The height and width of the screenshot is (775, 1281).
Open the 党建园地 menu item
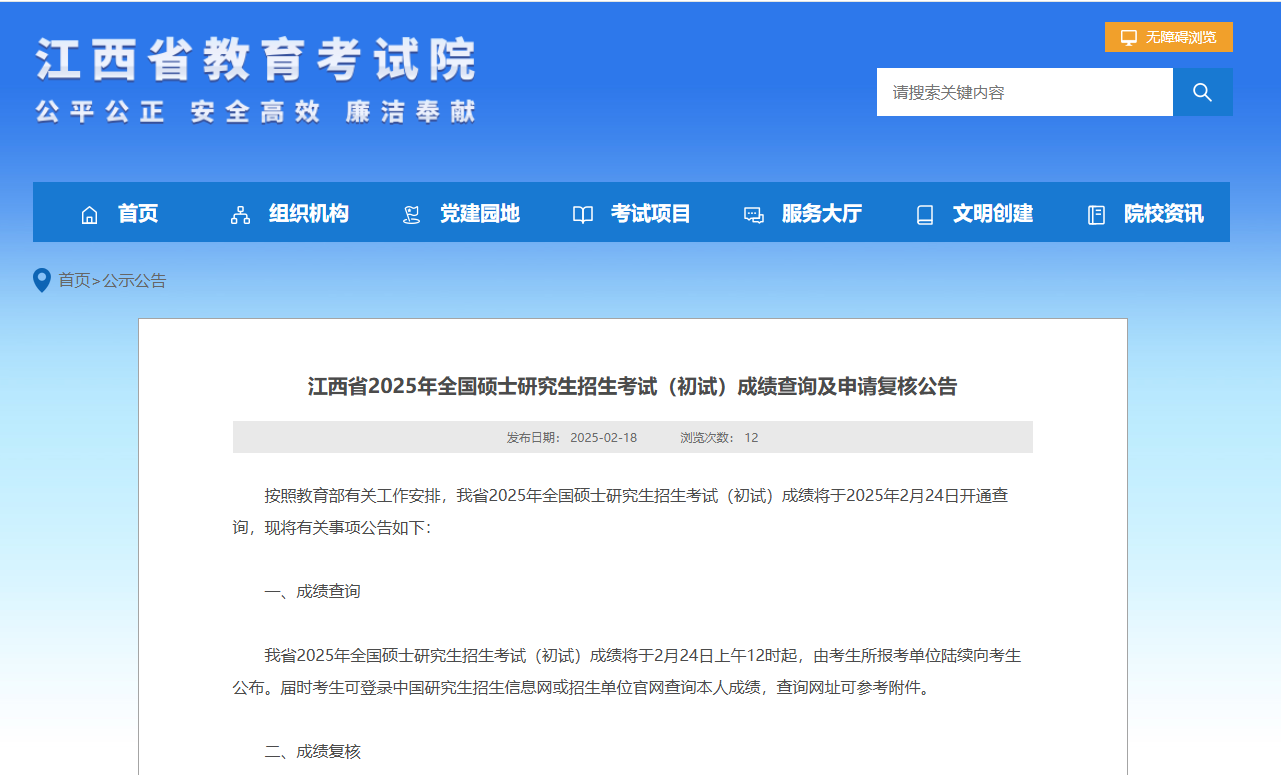pyautogui.click(x=480, y=213)
